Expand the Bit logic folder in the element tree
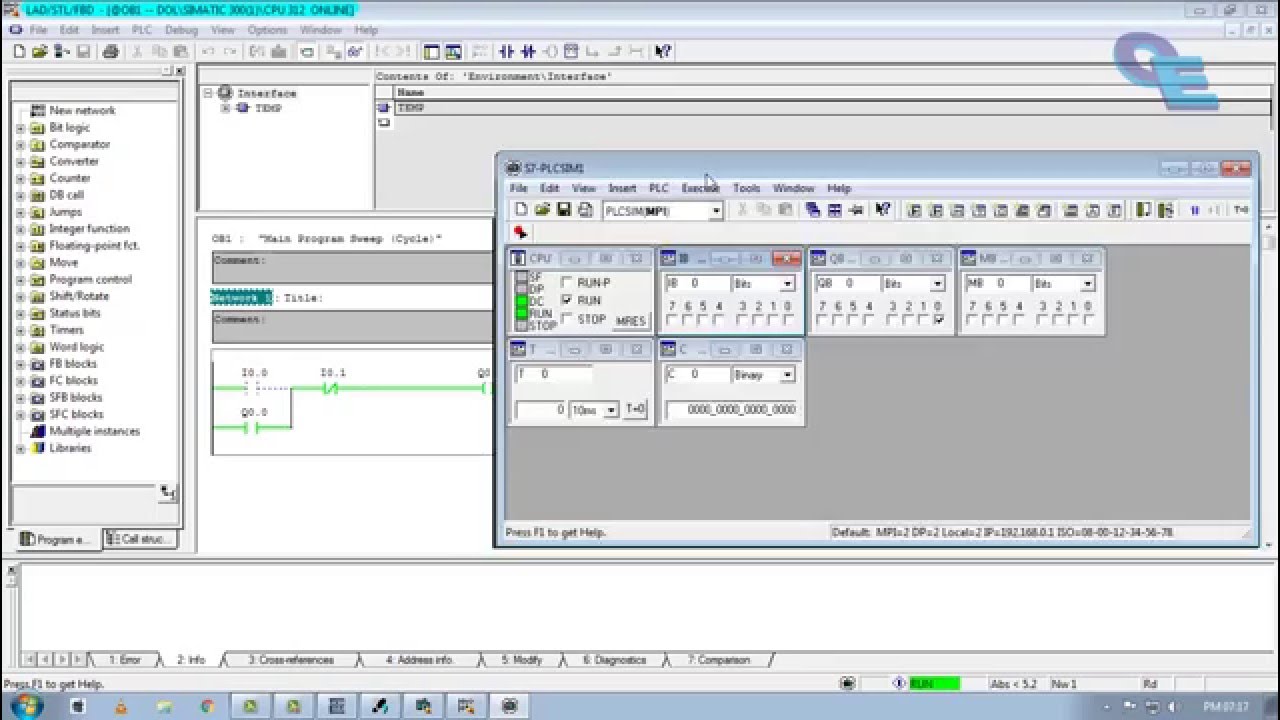Screen dimensions: 1280x720 [20, 128]
